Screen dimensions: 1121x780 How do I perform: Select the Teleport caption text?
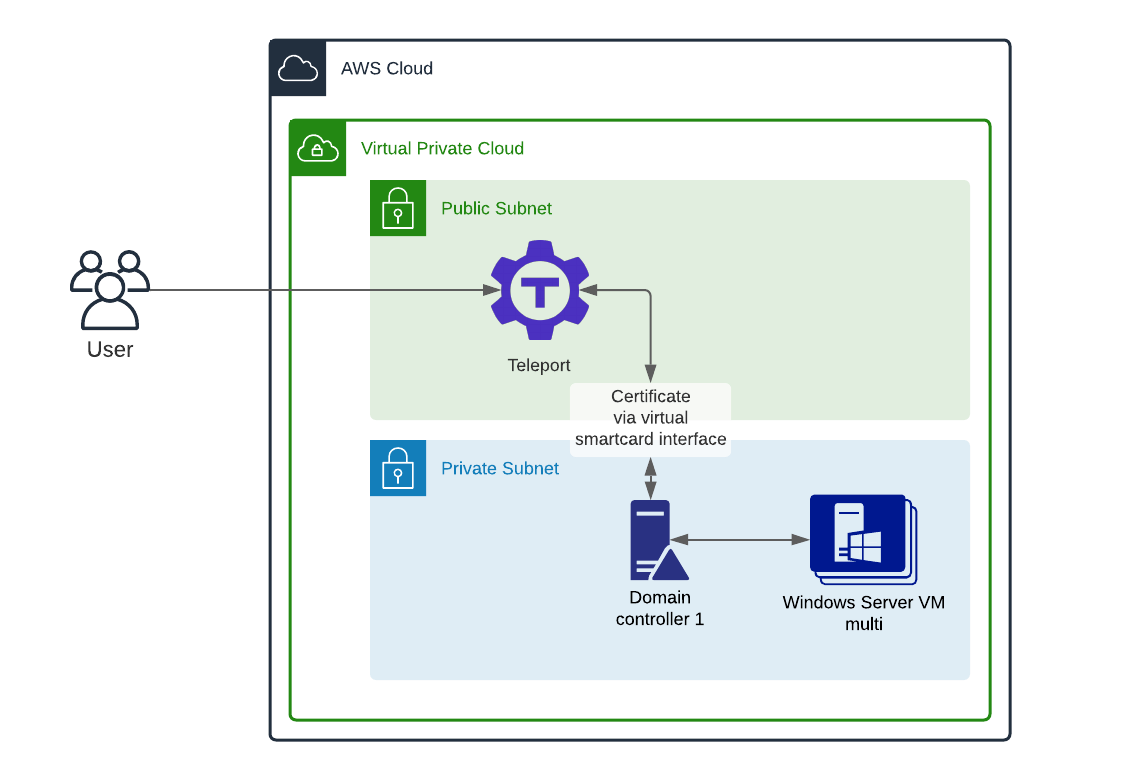click(539, 365)
